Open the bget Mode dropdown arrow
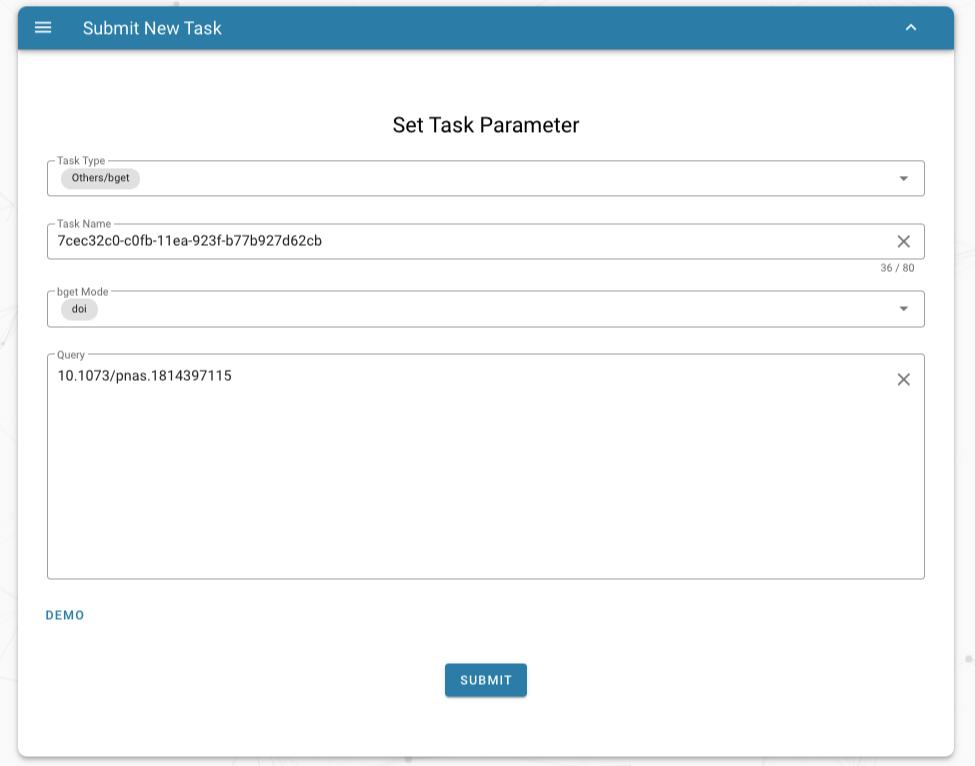The height and width of the screenshot is (766, 975). click(903, 308)
